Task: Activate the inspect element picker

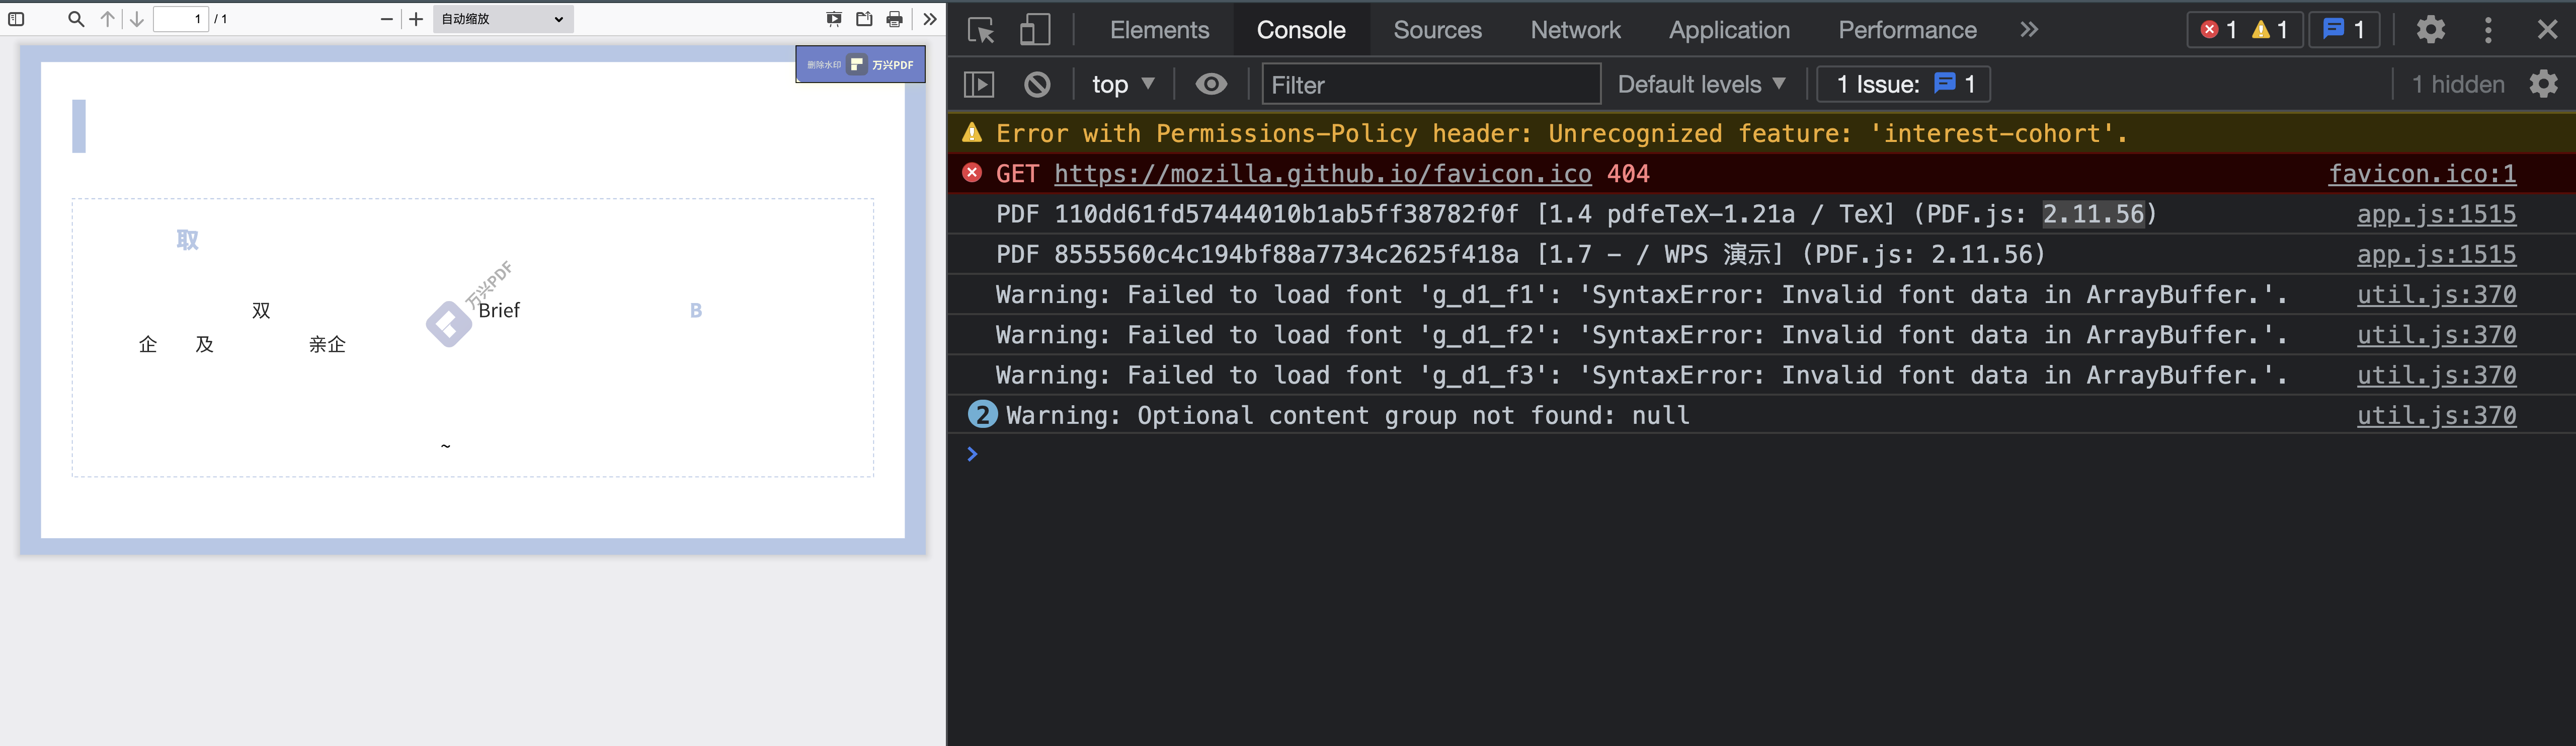Action: [981, 30]
